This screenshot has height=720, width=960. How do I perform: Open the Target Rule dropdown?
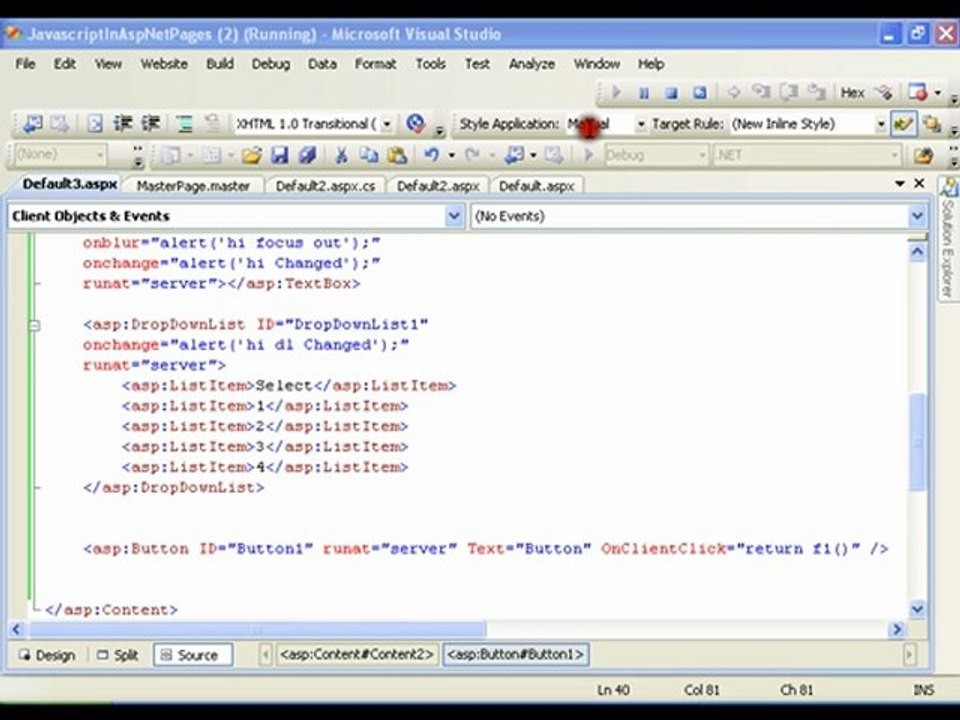pyautogui.click(x=880, y=124)
